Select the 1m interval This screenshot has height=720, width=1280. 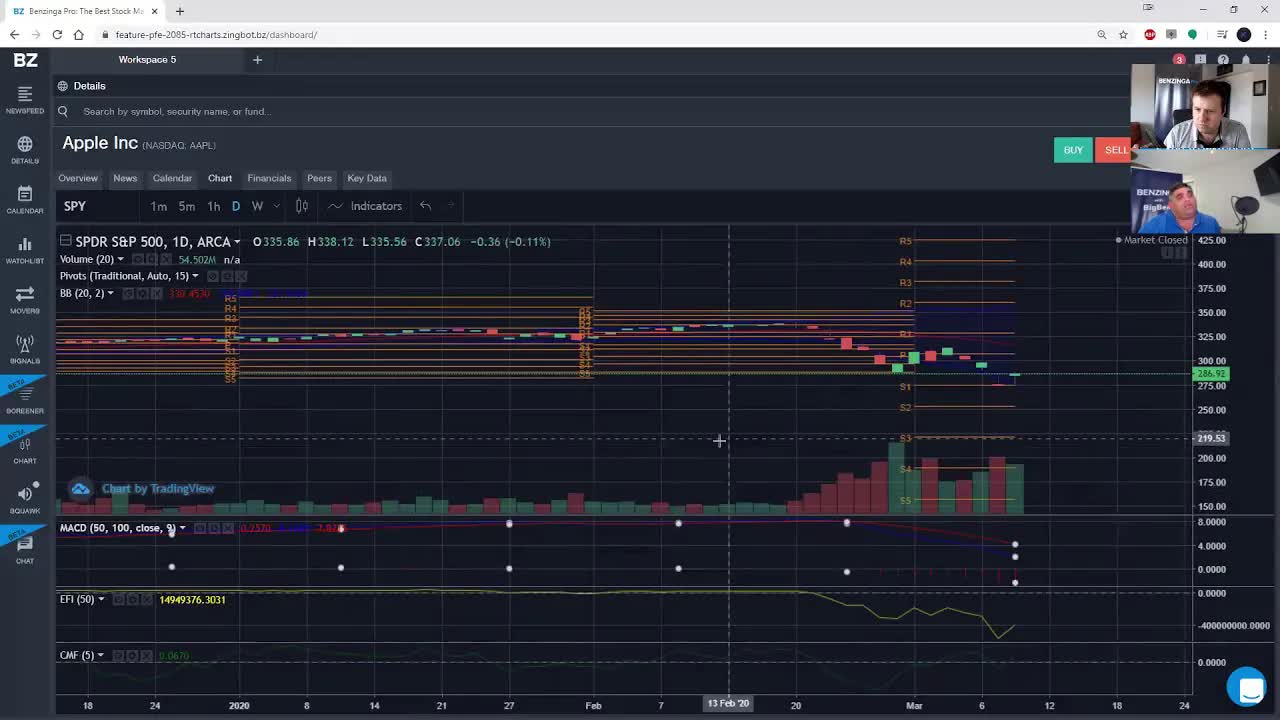159,206
